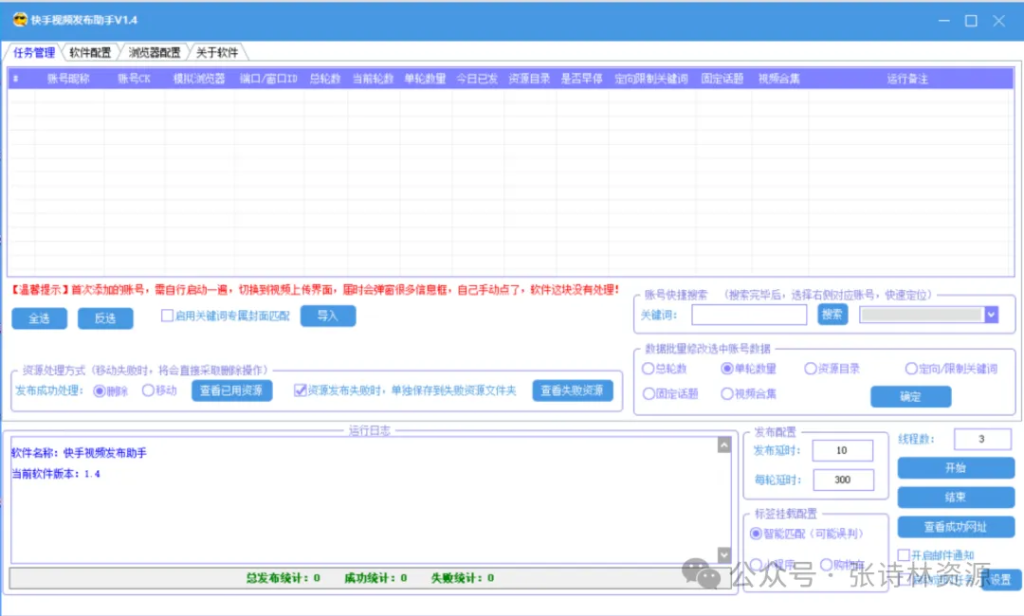
Task: Click the 查看失败资源 button
Action: coord(572,391)
